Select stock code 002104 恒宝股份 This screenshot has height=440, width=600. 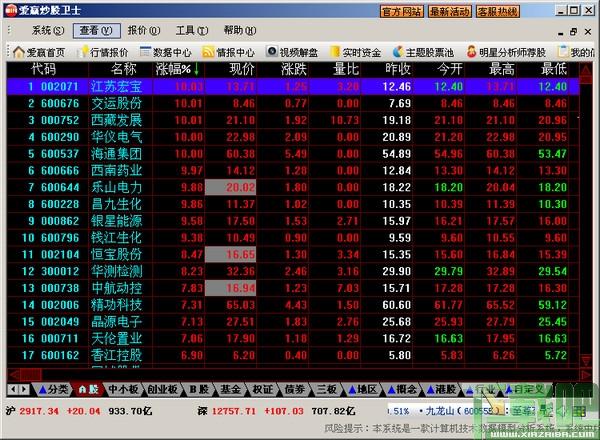tap(293, 254)
